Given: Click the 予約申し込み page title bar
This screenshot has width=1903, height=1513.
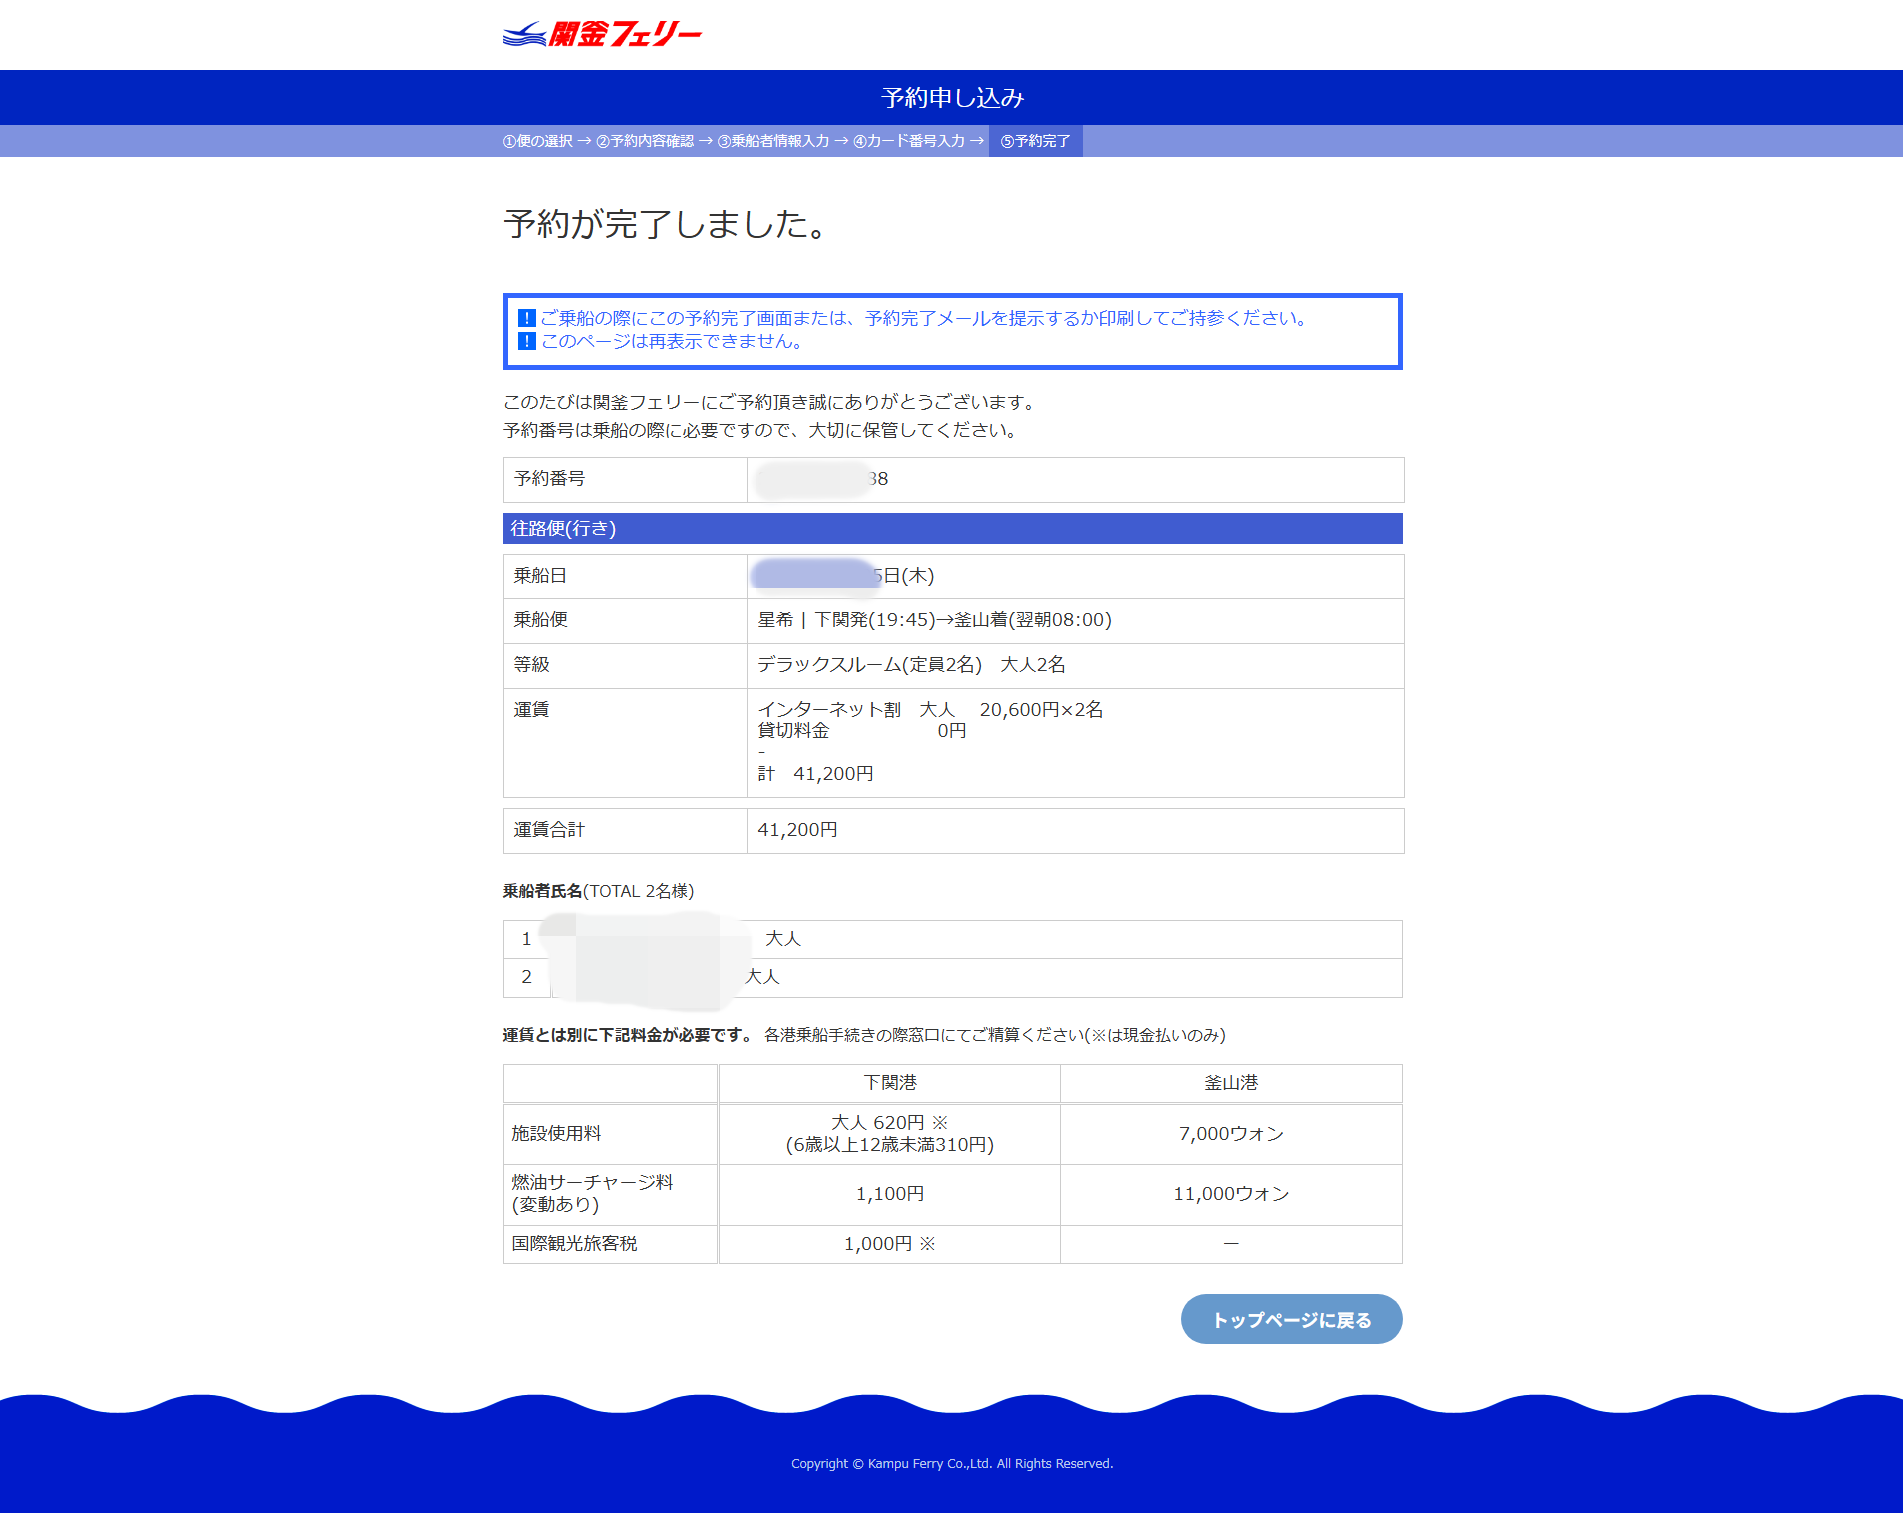Looking at the screenshot, I should pos(951,97).
